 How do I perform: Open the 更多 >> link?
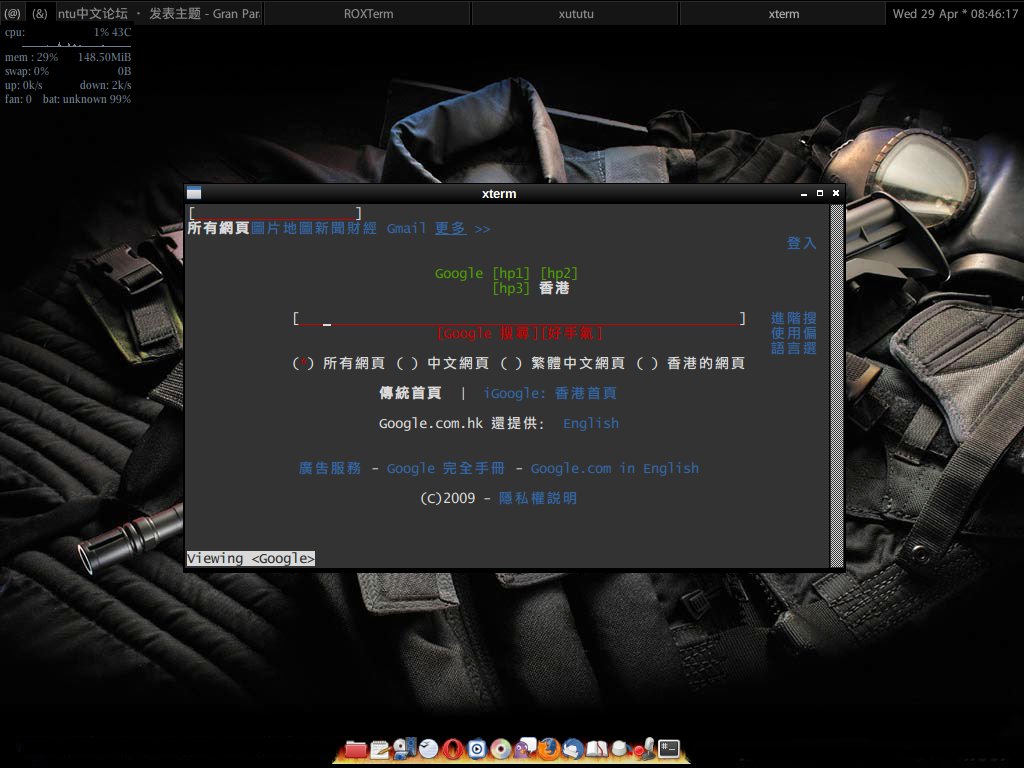click(462, 229)
